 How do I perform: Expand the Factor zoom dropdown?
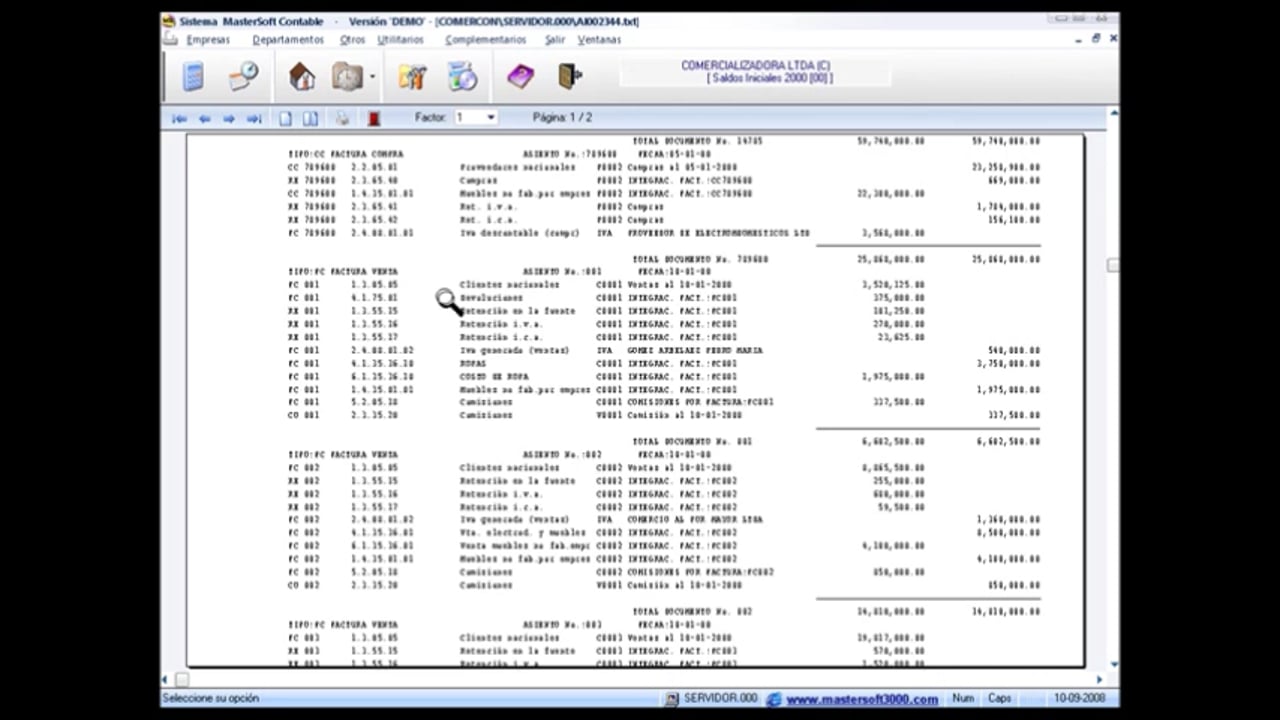pyautogui.click(x=490, y=118)
